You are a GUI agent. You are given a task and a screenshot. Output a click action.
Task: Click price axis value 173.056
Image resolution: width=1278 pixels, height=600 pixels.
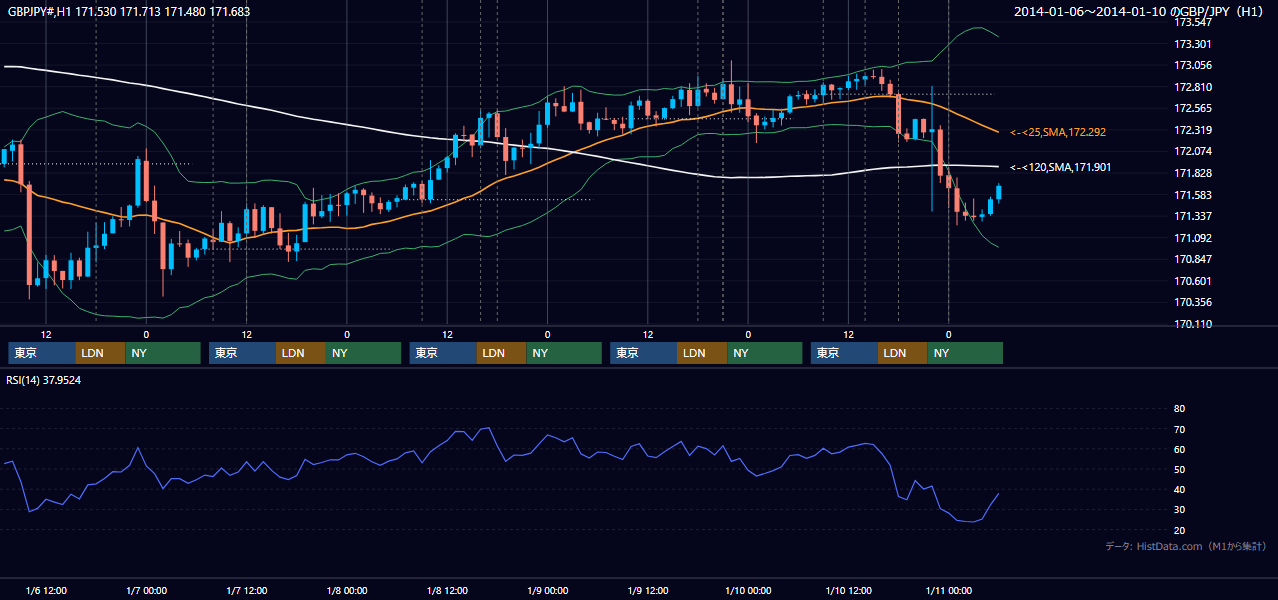1192,65
